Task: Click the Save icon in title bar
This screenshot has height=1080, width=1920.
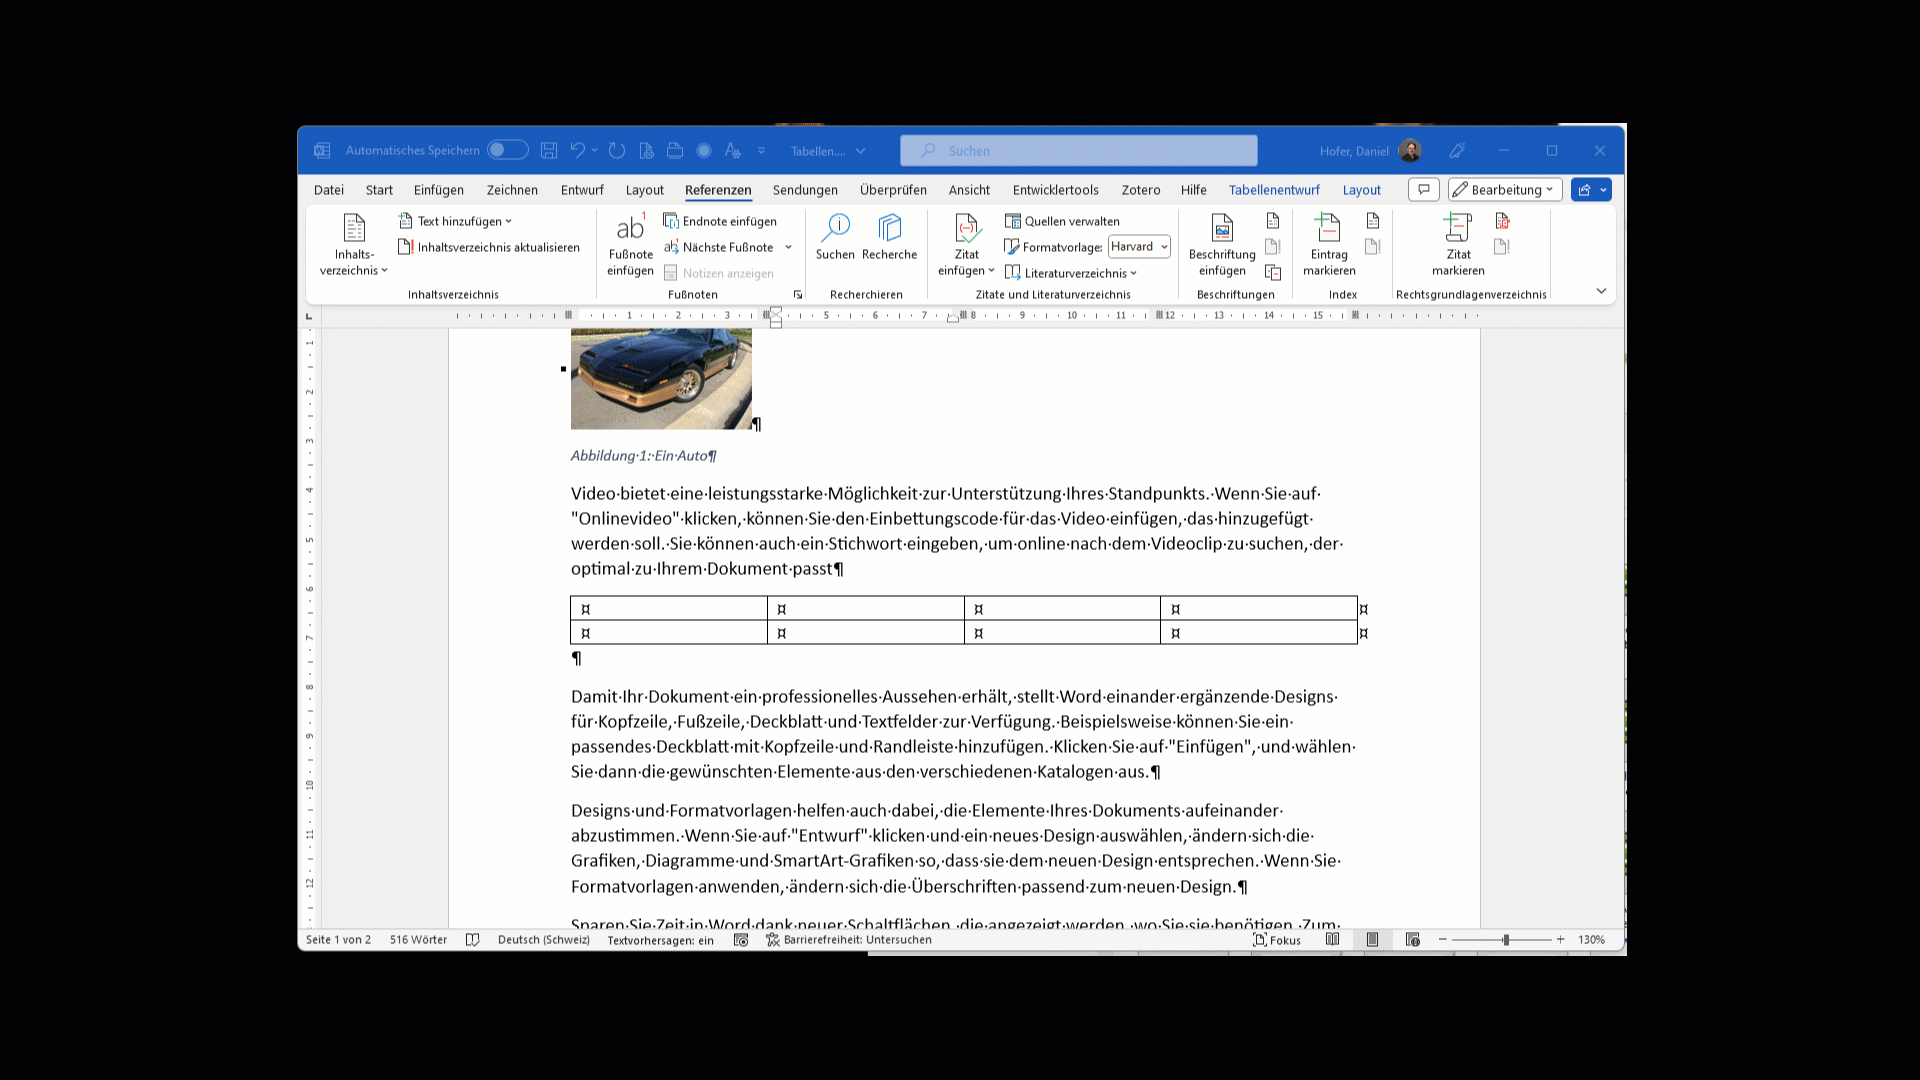Action: tap(549, 151)
